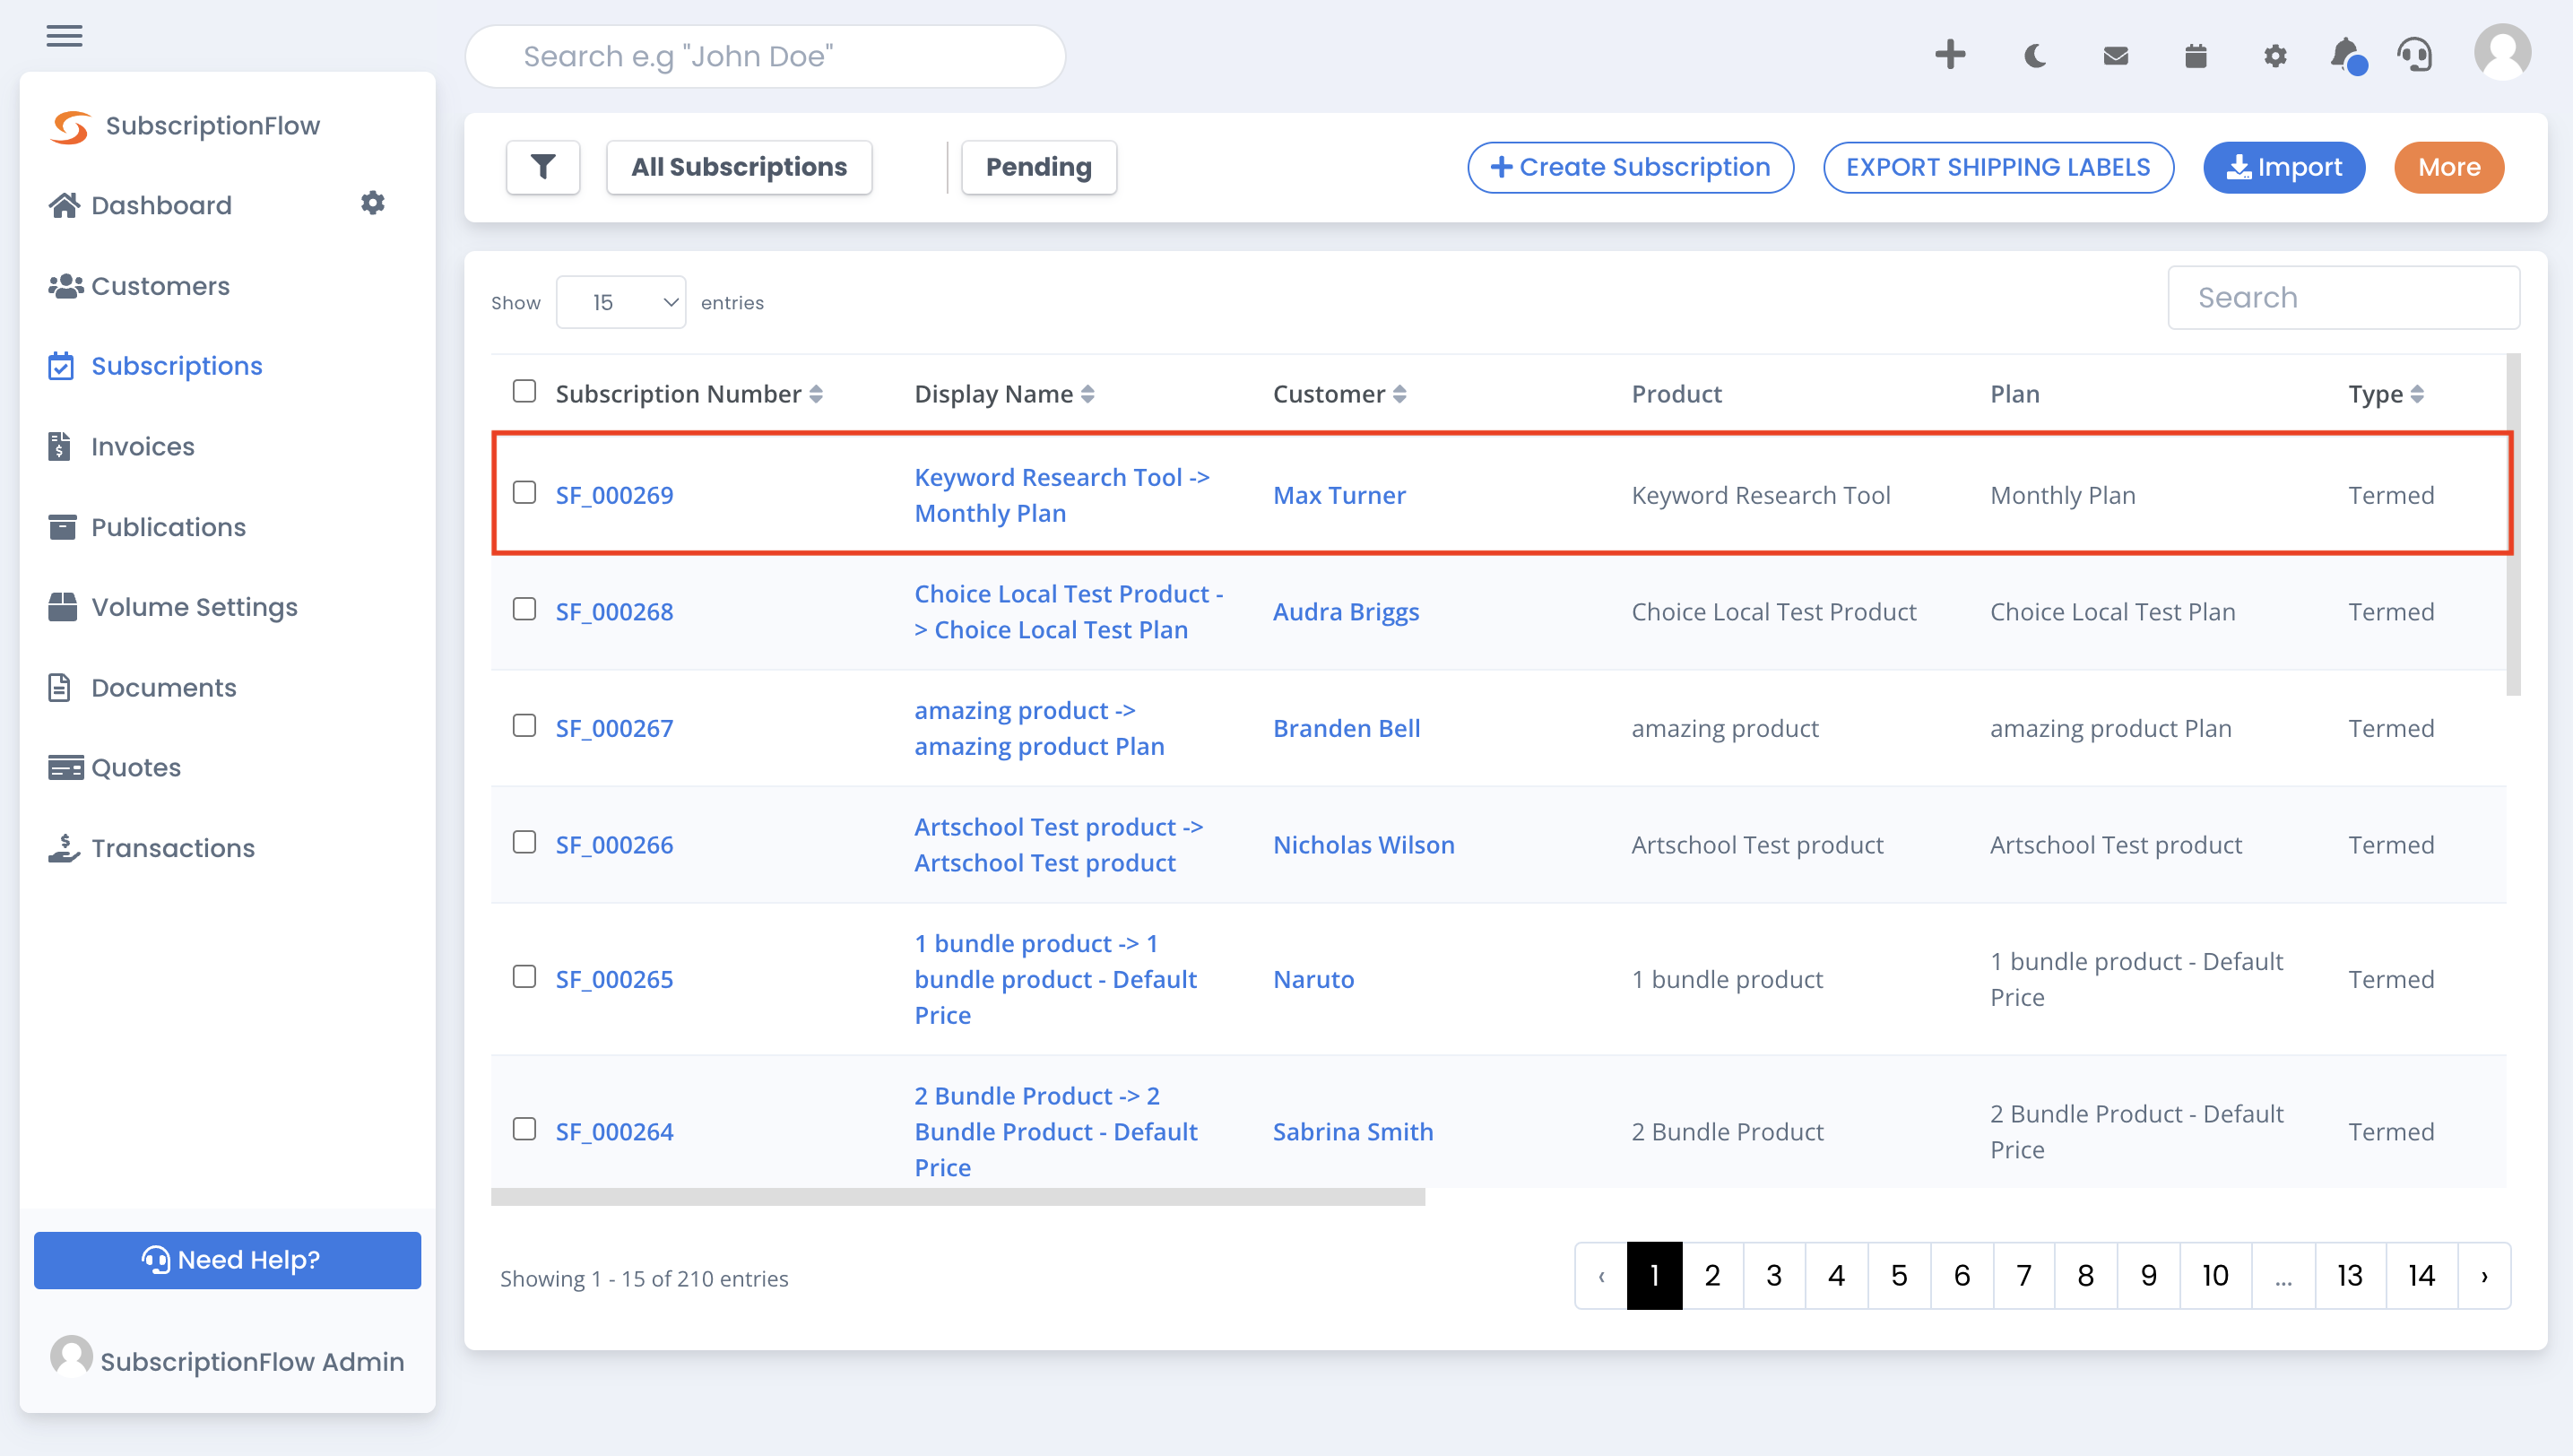Open the More actions menu
This screenshot has height=1456, width=2573.
(2449, 167)
